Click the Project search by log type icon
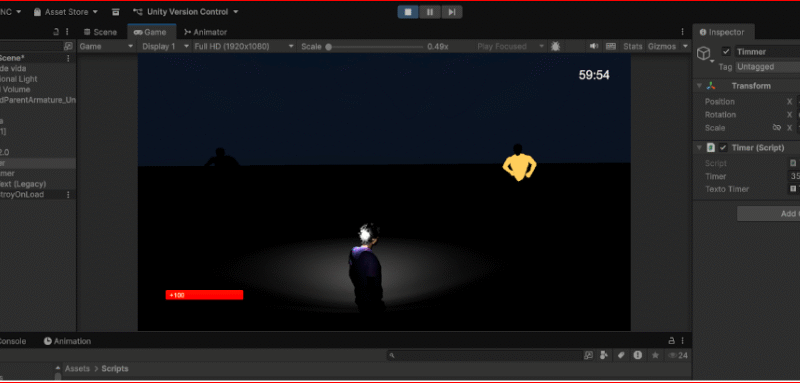Screen dimensions: 800x383 [x=638, y=355]
